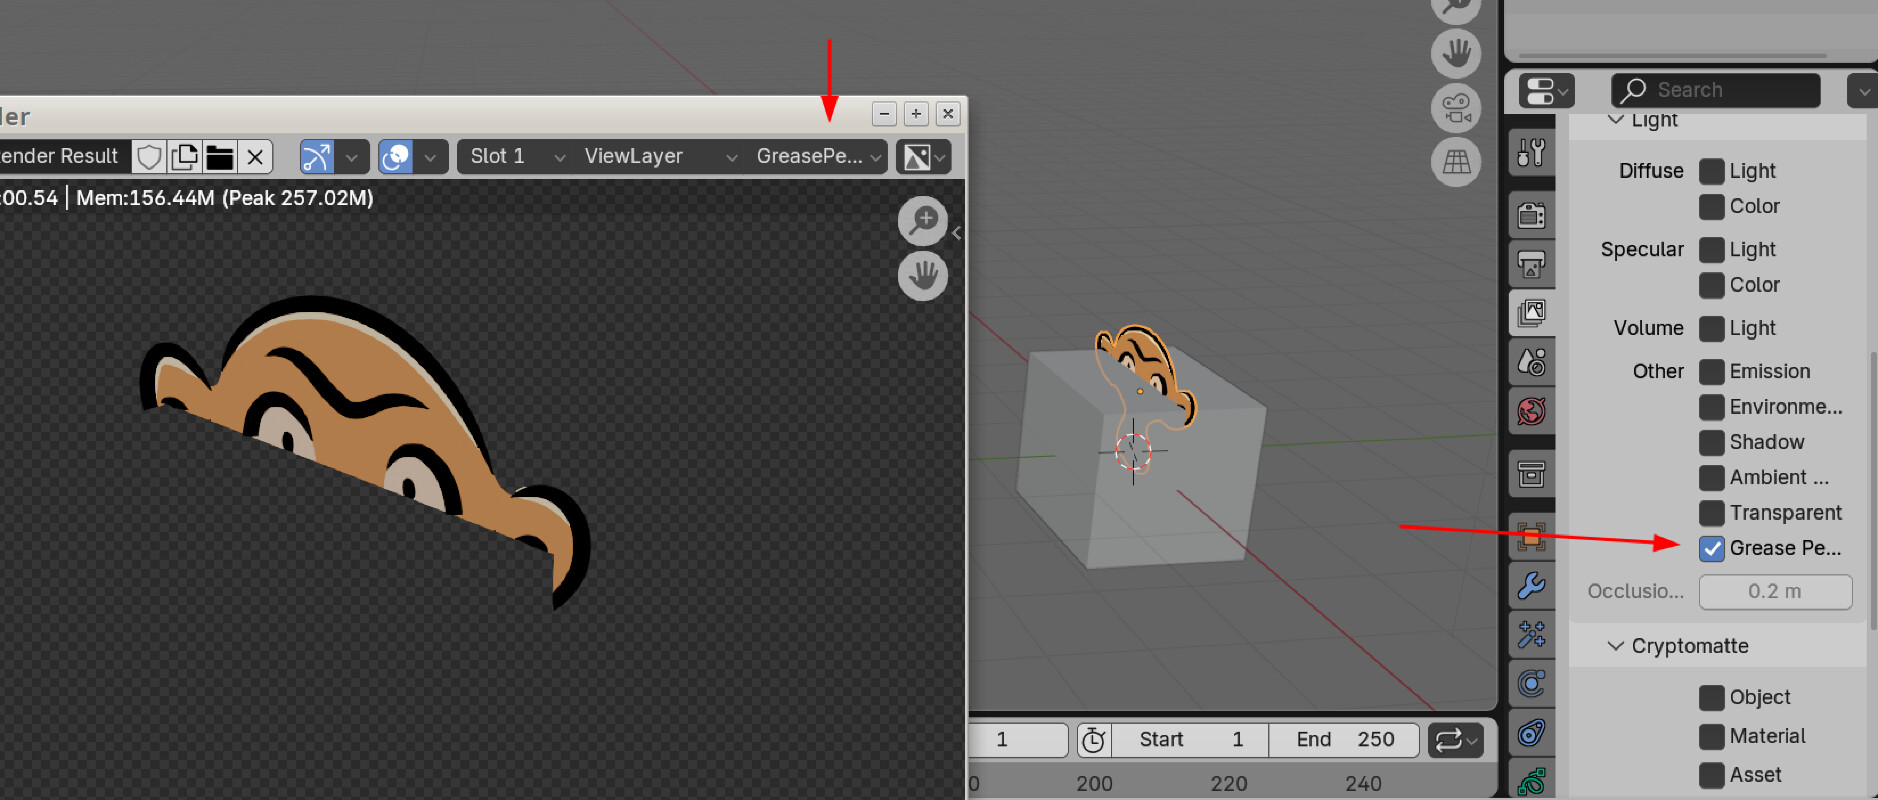The image size is (1878, 800).
Task: Click the properties Search field
Action: (1715, 91)
